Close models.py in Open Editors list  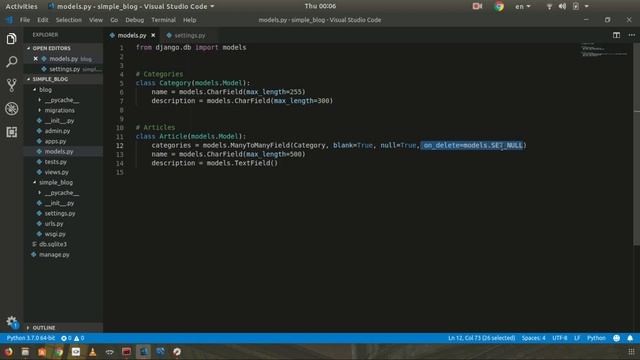click(36, 59)
